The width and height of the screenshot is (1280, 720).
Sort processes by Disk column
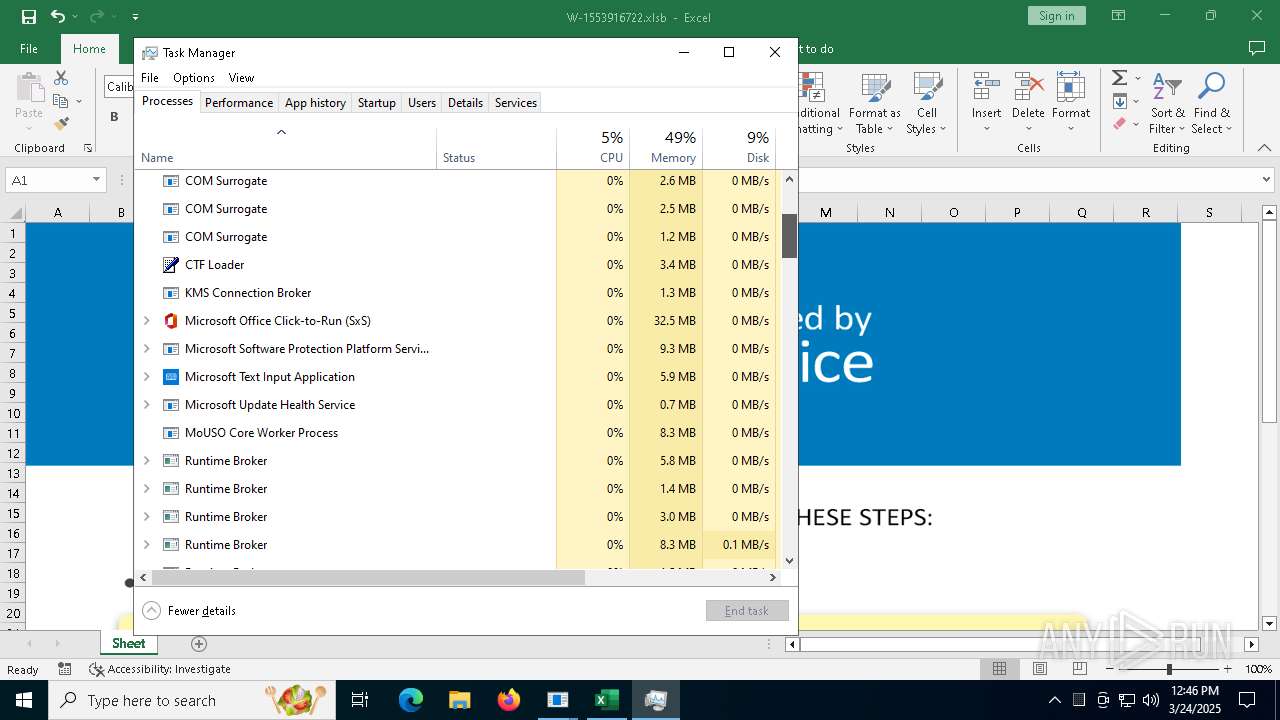[x=739, y=147]
